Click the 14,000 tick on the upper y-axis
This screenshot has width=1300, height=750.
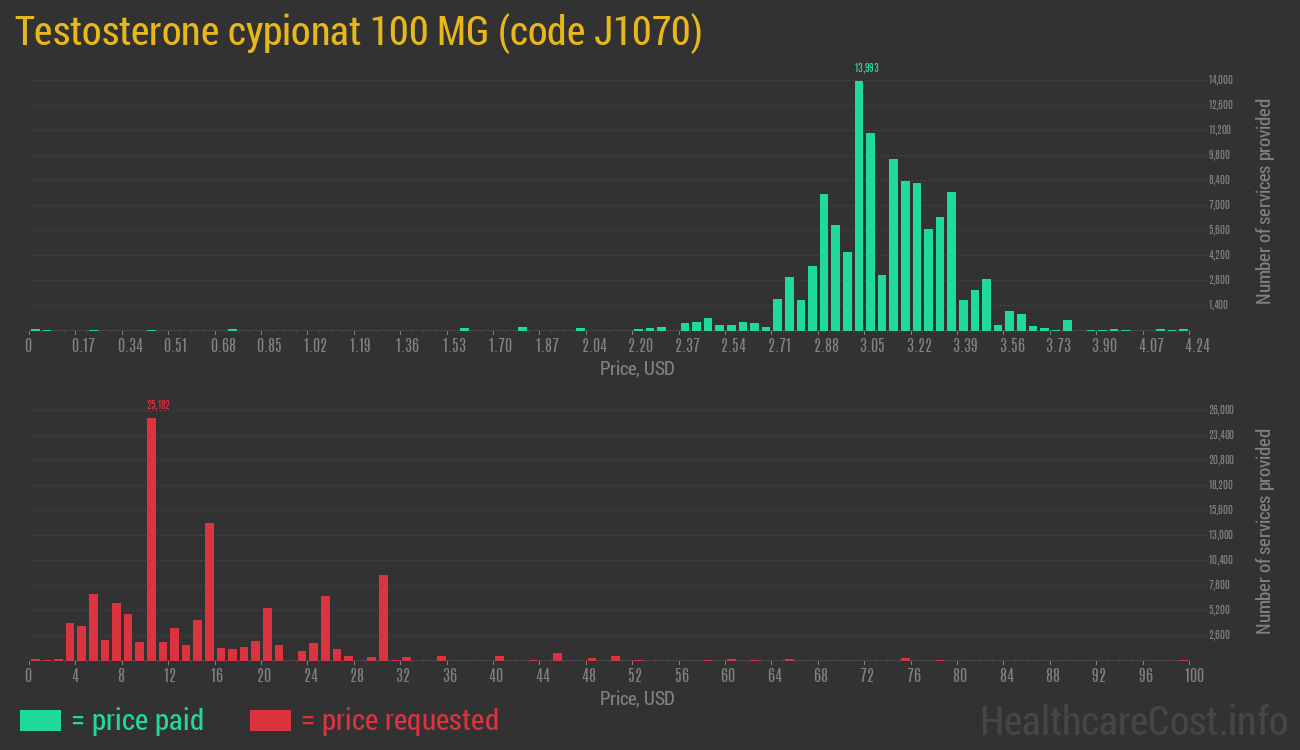[1220, 80]
